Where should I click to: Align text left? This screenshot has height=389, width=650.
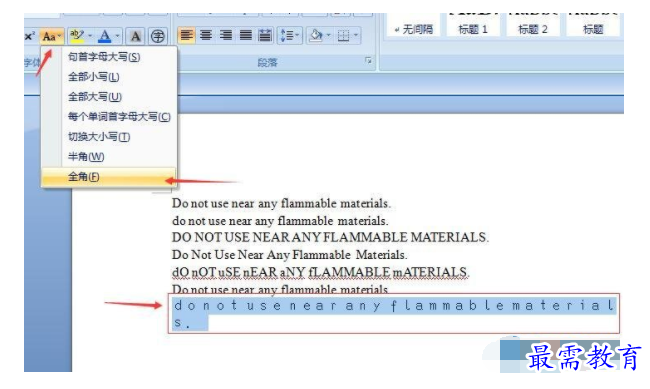186,35
